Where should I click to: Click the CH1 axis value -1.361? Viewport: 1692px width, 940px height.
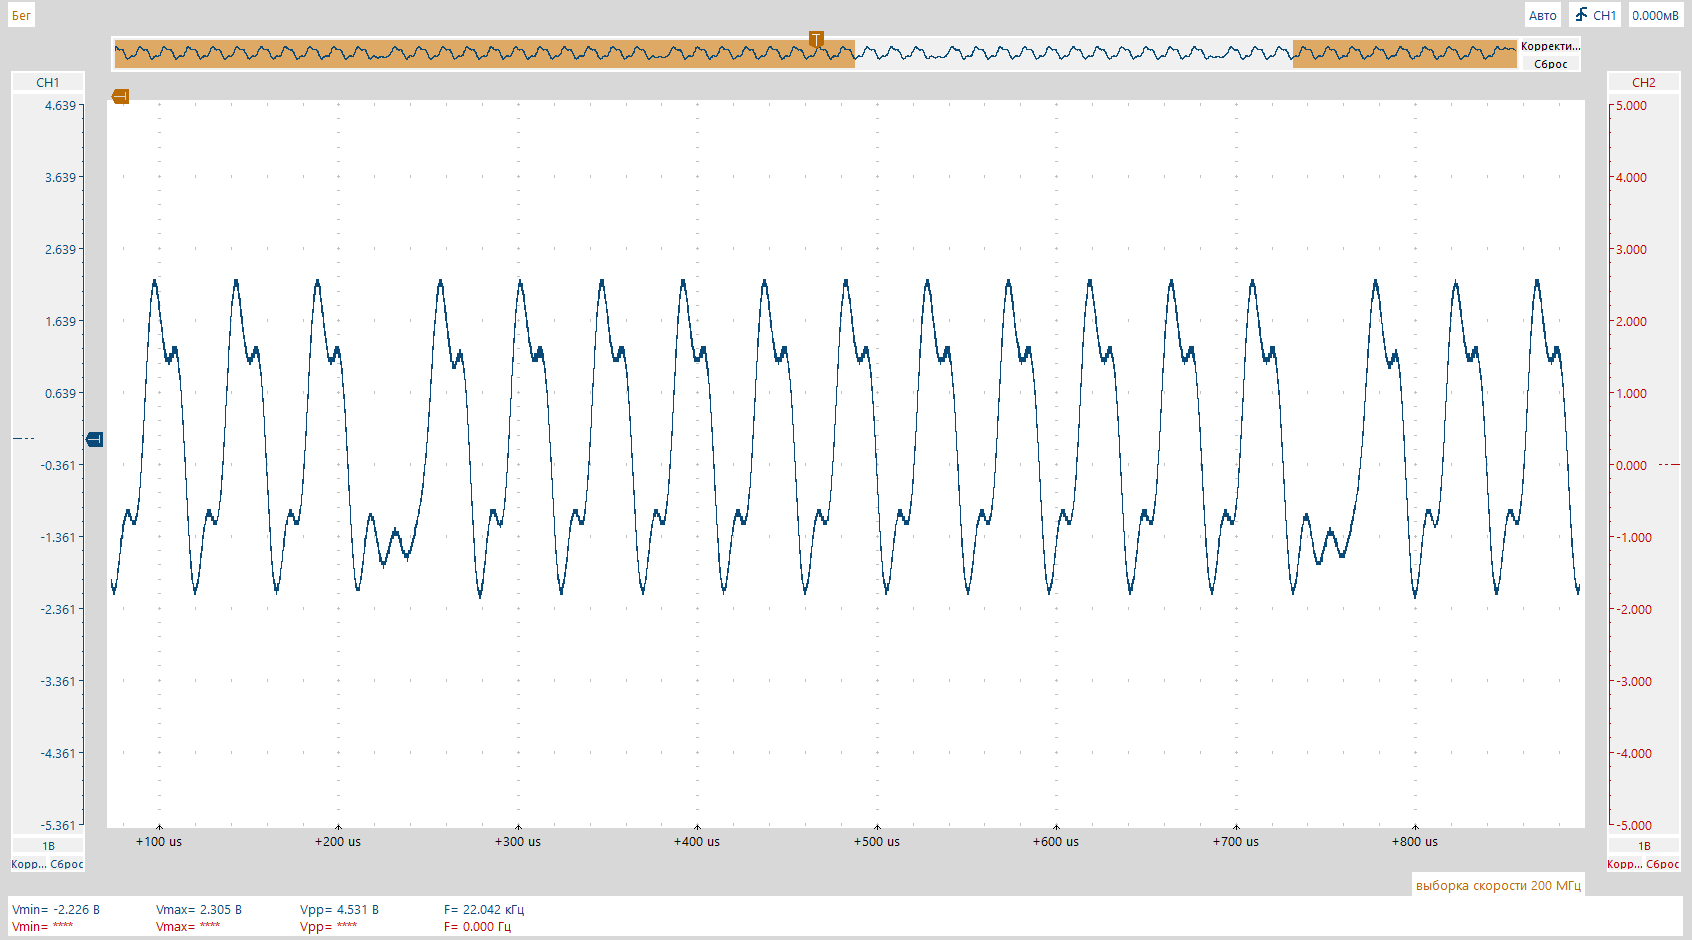click(58, 537)
